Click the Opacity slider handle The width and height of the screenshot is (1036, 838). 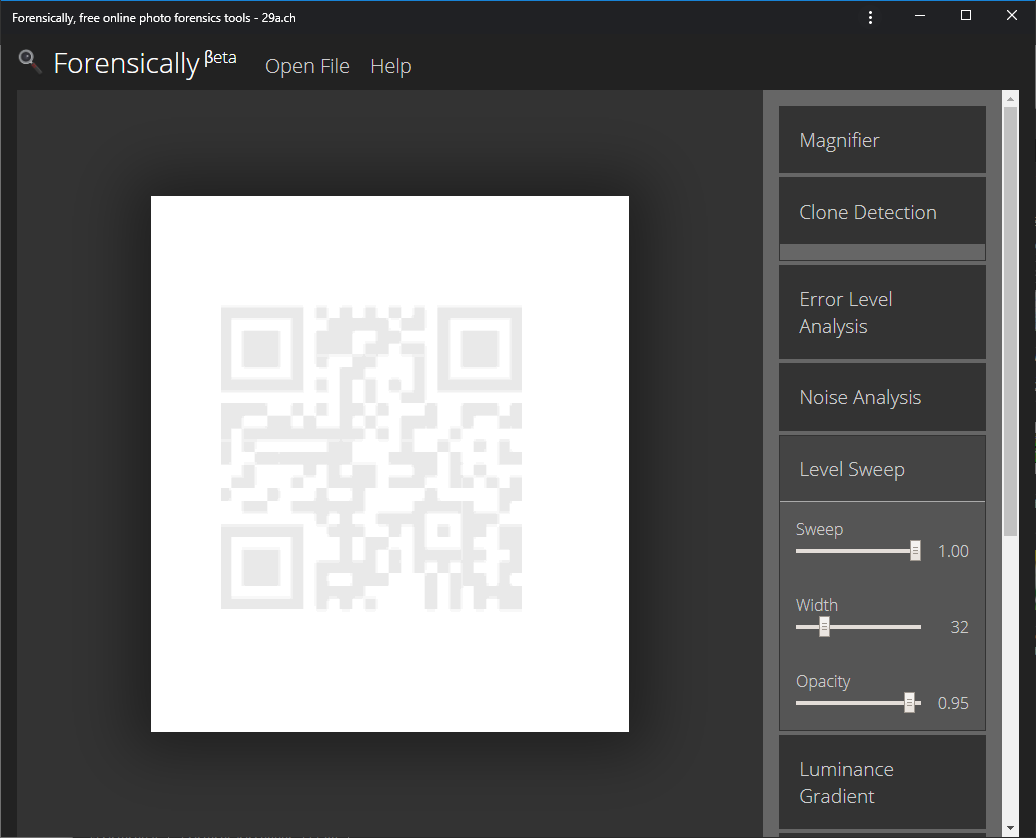tap(909, 703)
